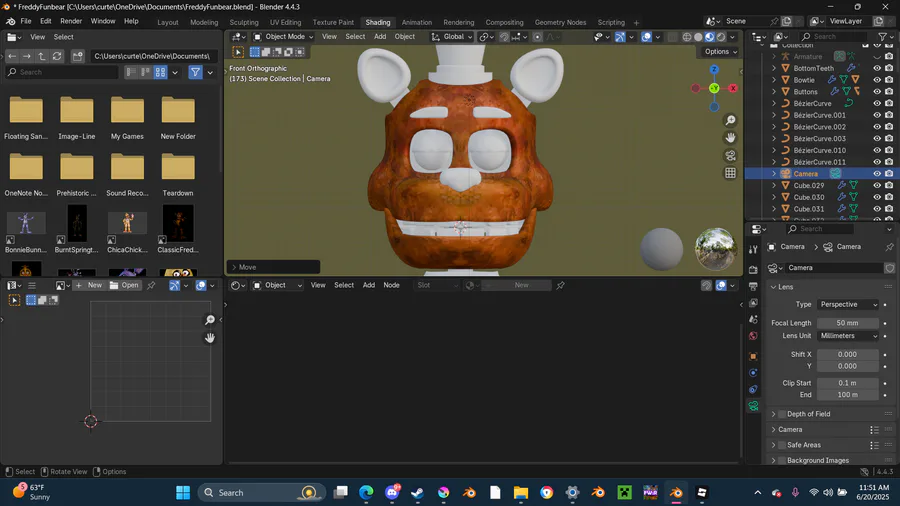Open Tool properties tab
Screen dimensions: 900x506
coord(753,249)
